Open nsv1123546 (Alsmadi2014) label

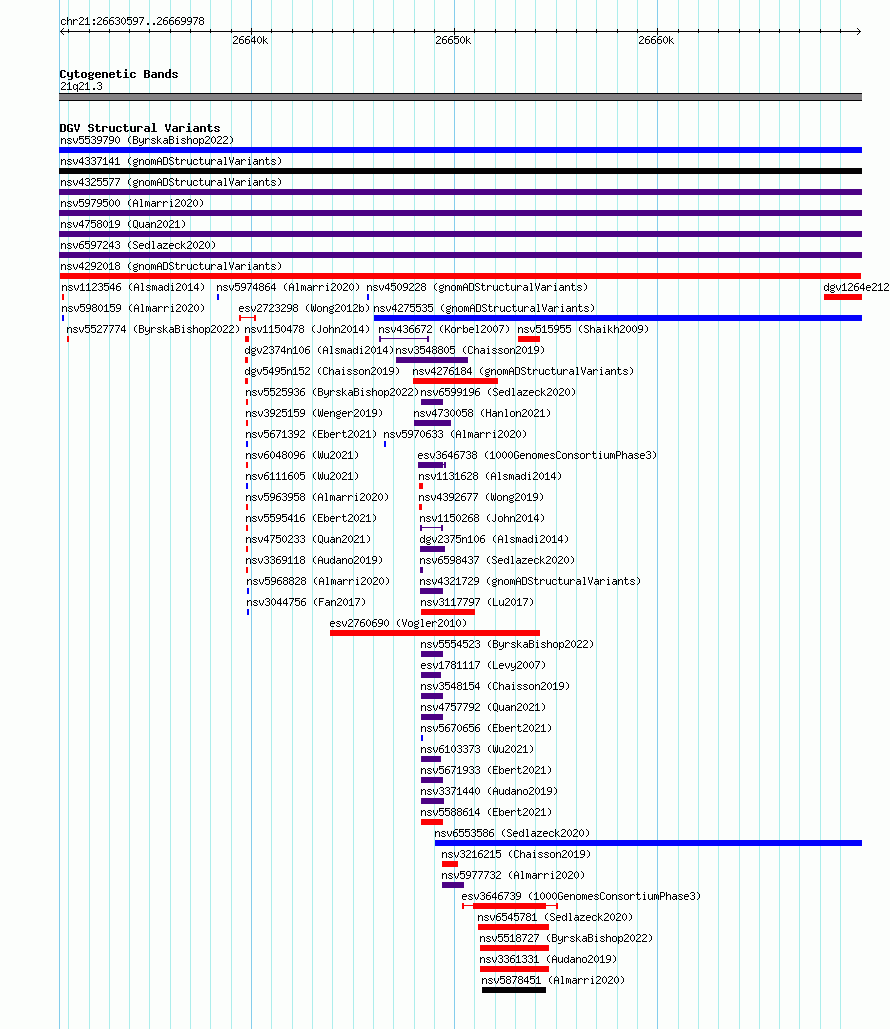coord(133,287)
